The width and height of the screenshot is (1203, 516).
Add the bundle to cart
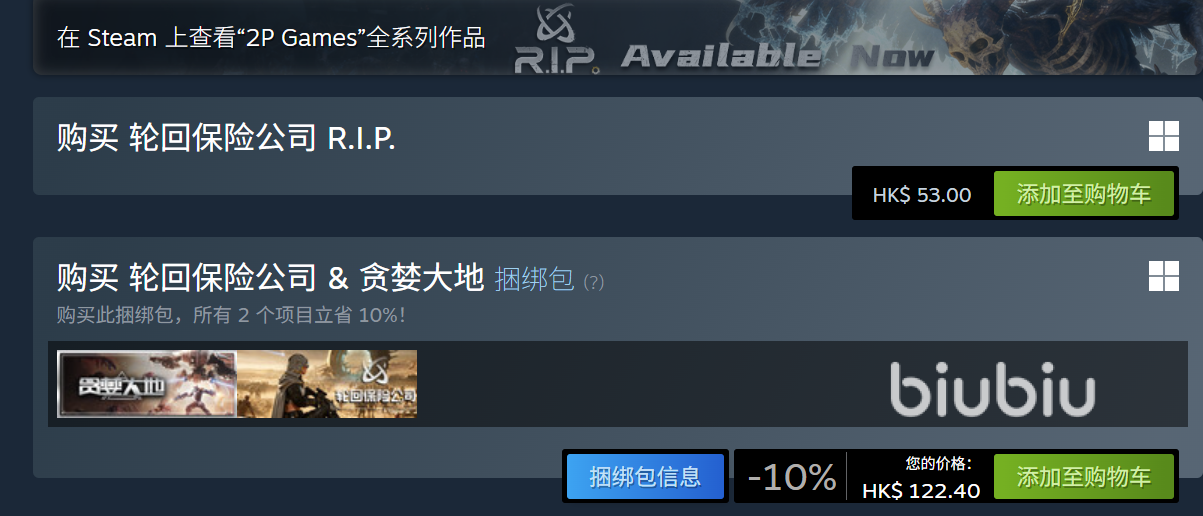[1083, 476]
